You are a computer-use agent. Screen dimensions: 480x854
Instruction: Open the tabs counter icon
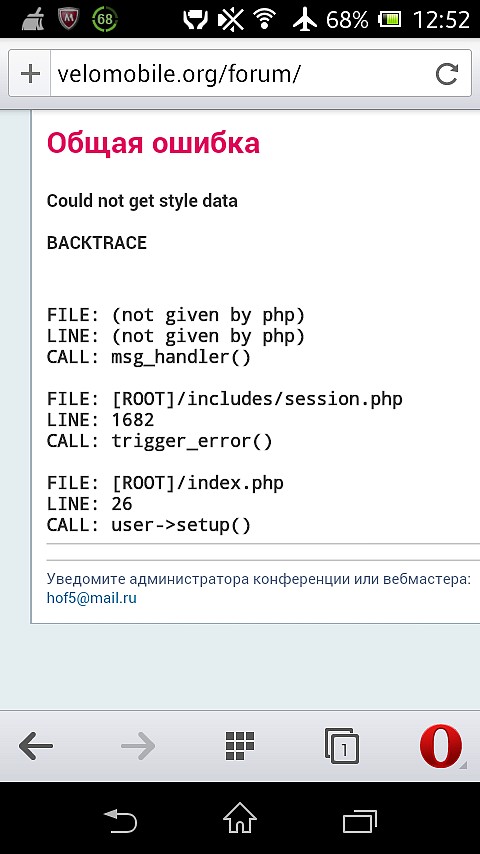tap(342, 746)
